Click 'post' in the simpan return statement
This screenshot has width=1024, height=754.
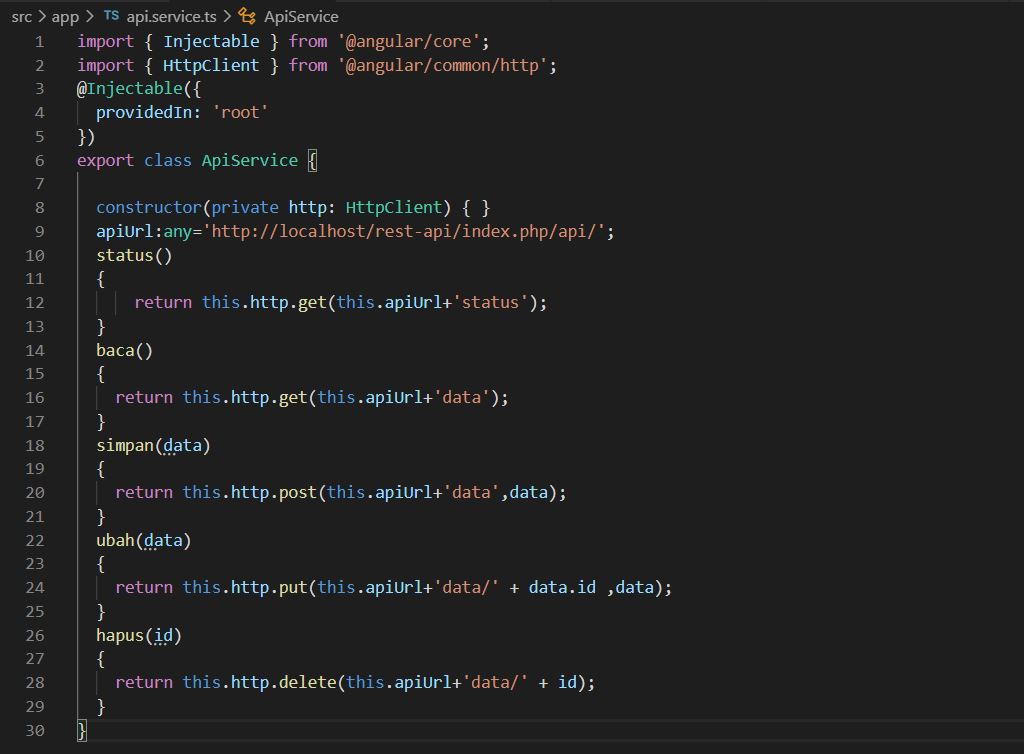click(x=298, y=492)
